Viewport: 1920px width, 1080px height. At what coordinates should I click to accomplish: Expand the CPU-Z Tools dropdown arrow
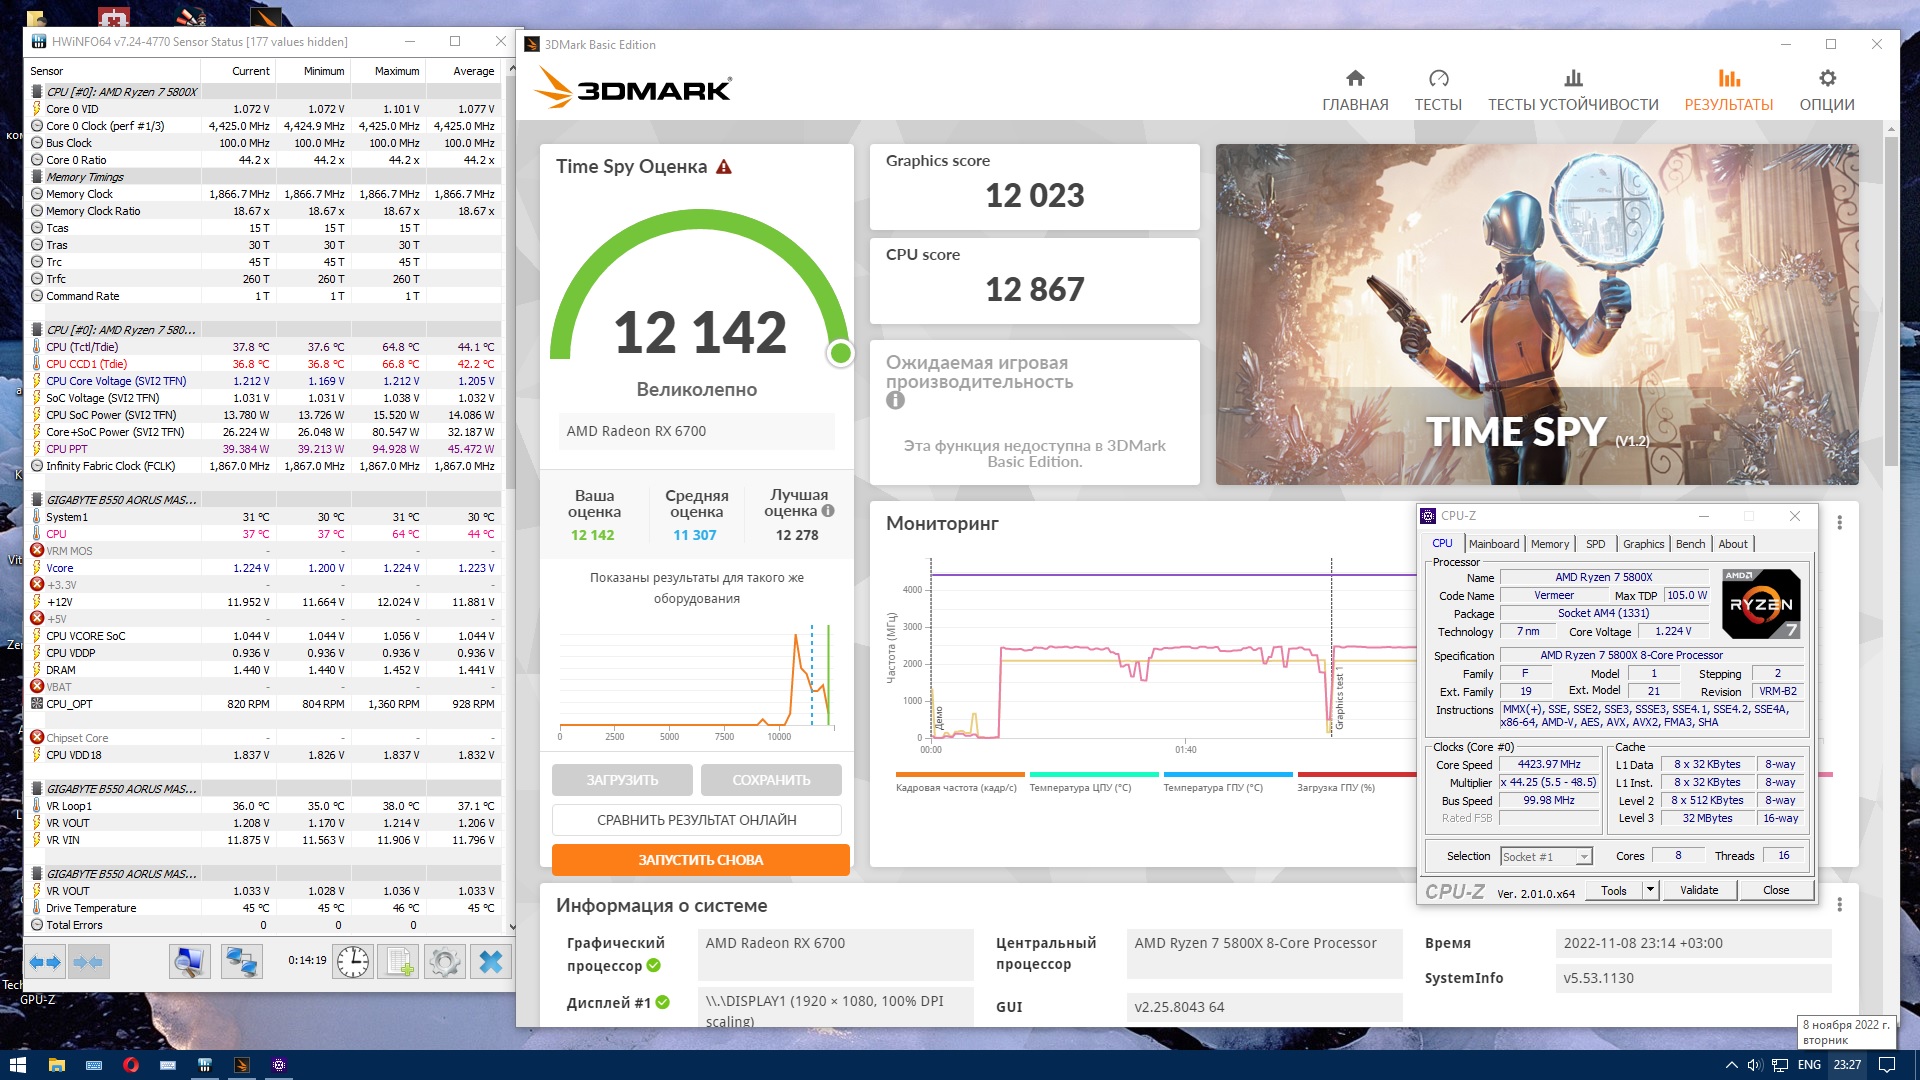click(1650, 890)
